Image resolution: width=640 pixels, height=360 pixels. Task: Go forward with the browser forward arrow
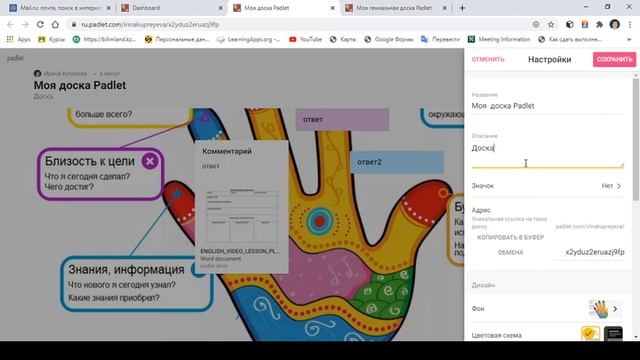click(x=25, y=24)
